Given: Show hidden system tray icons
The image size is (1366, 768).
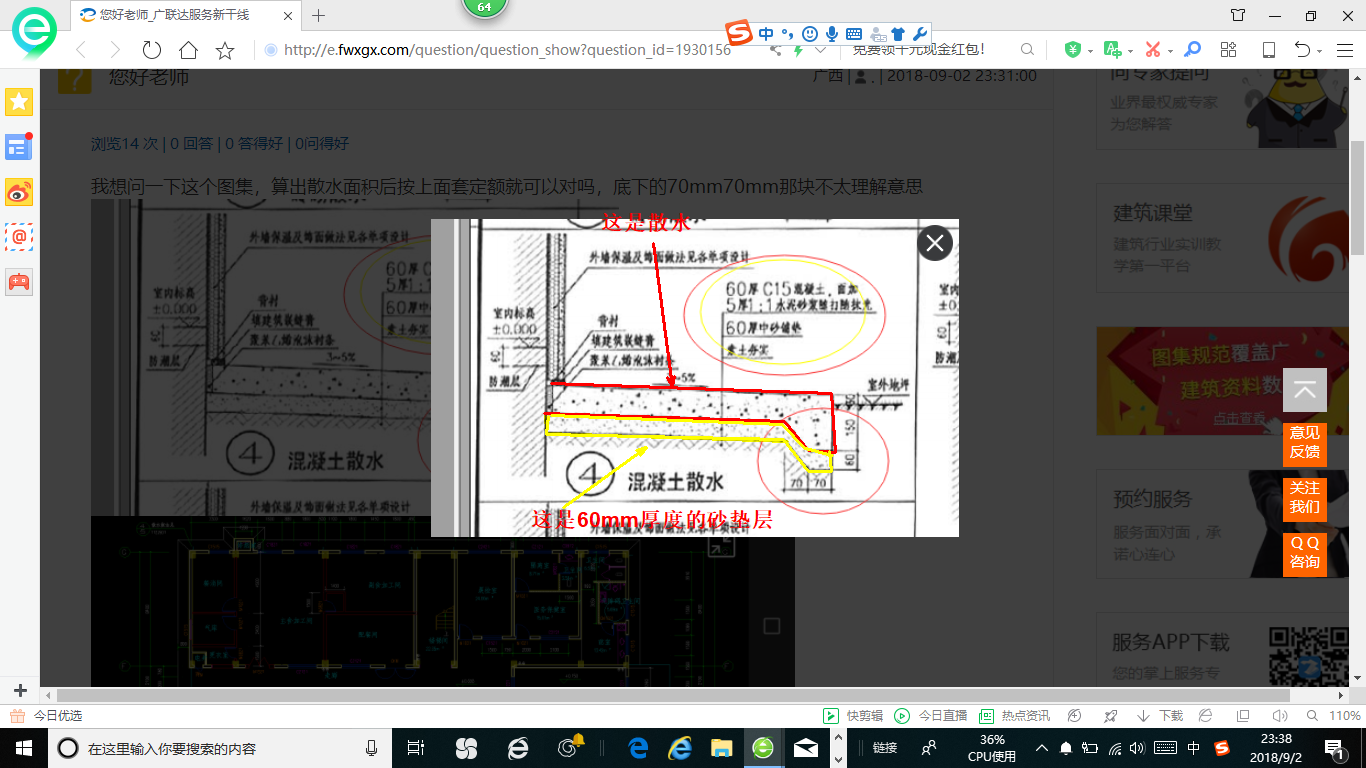Looking at the screenshot, I should [x=1041, y=748].
